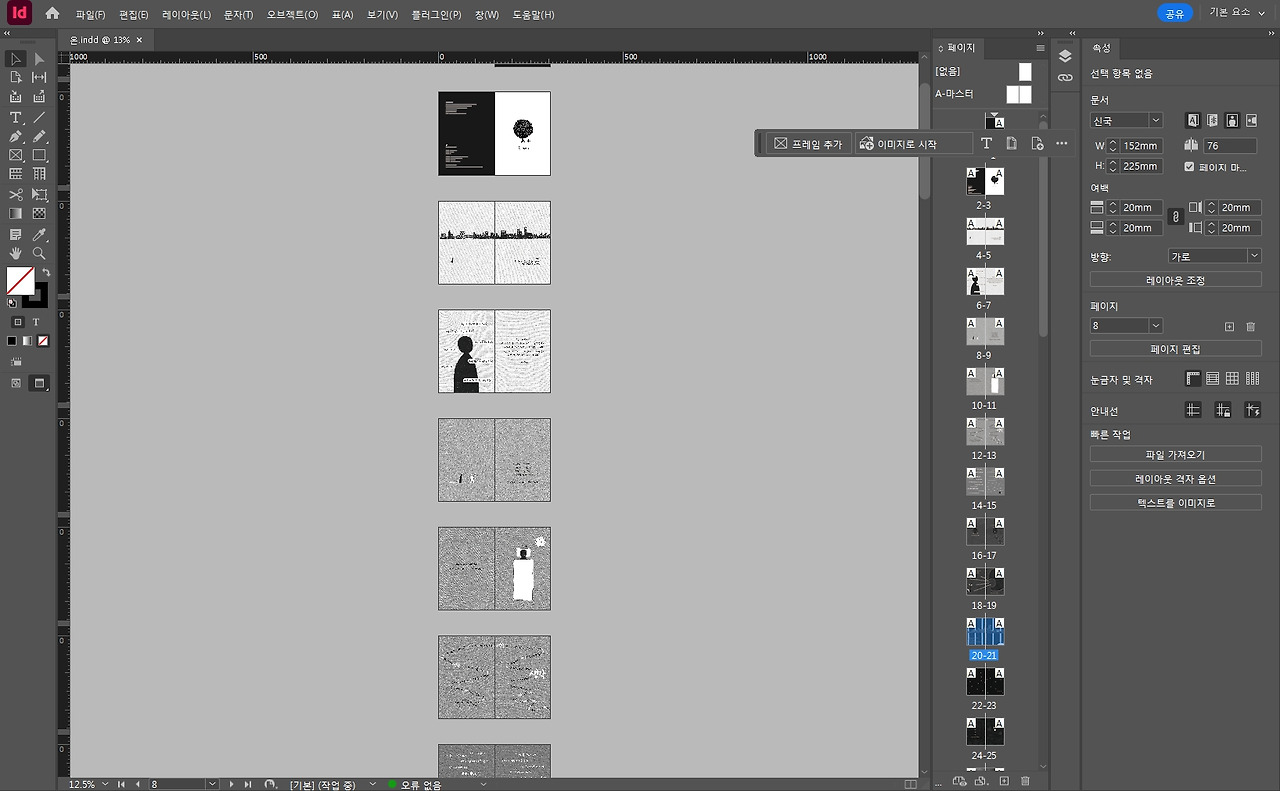The height and width of the screenshot is (791, 1280).
Task: Toggle margin link chain button
Action: coord(1175,216)
